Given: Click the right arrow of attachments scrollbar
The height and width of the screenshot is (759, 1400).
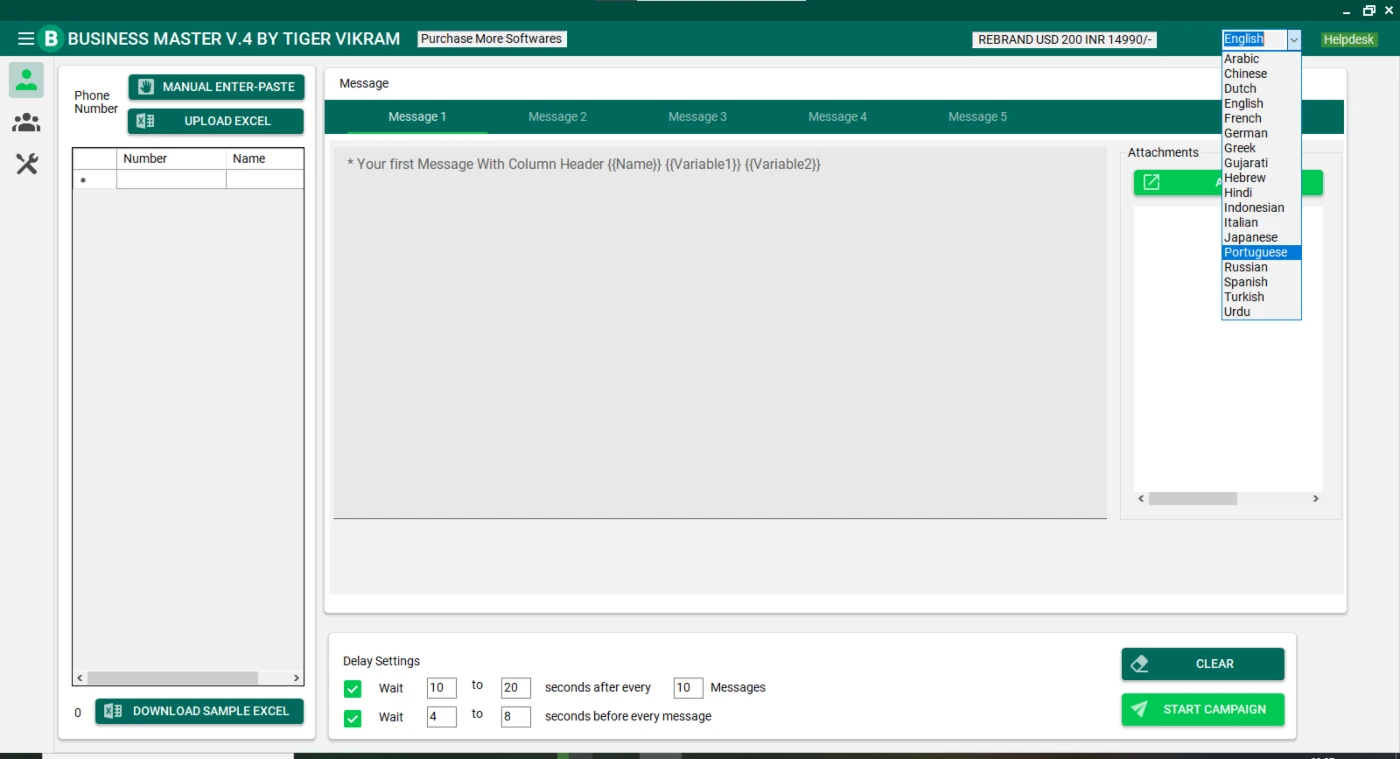Looking at the screenshot, I should click(1316, 498).
